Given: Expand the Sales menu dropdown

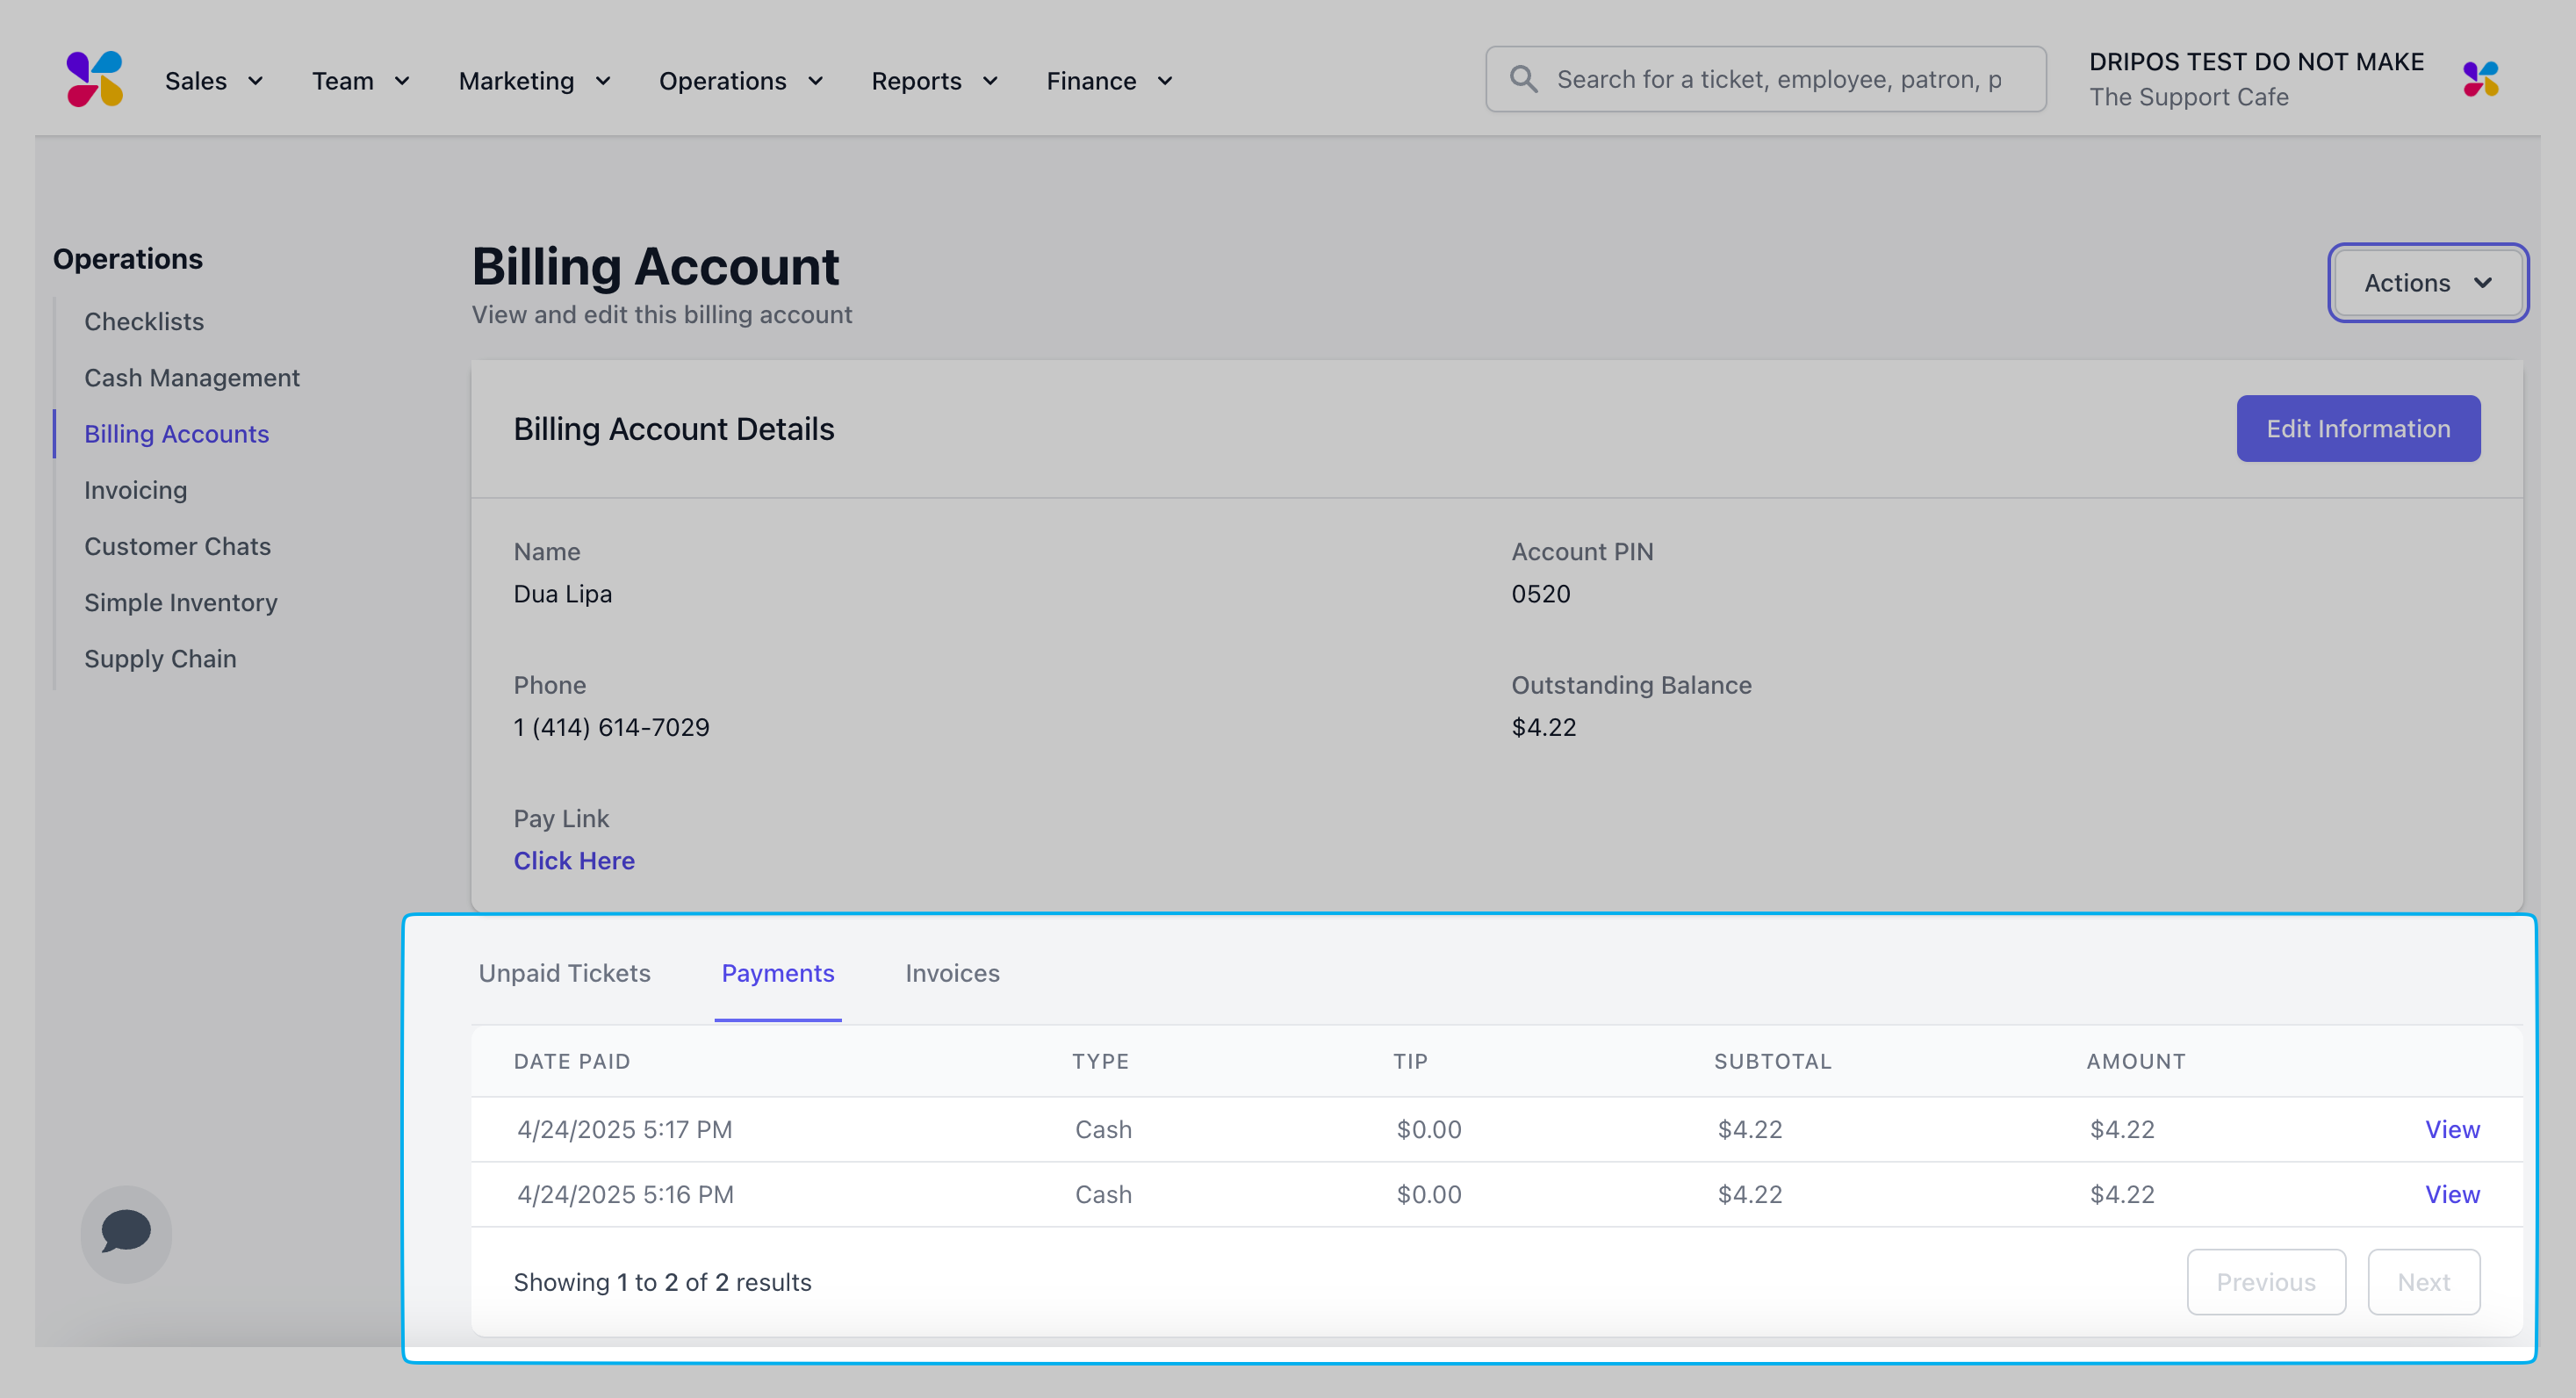Looking at the screenshot, I should 214,81.
